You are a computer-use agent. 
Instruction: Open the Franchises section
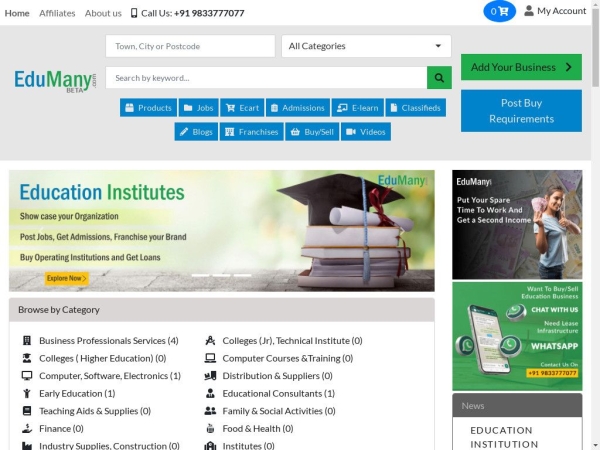point(251,132)
